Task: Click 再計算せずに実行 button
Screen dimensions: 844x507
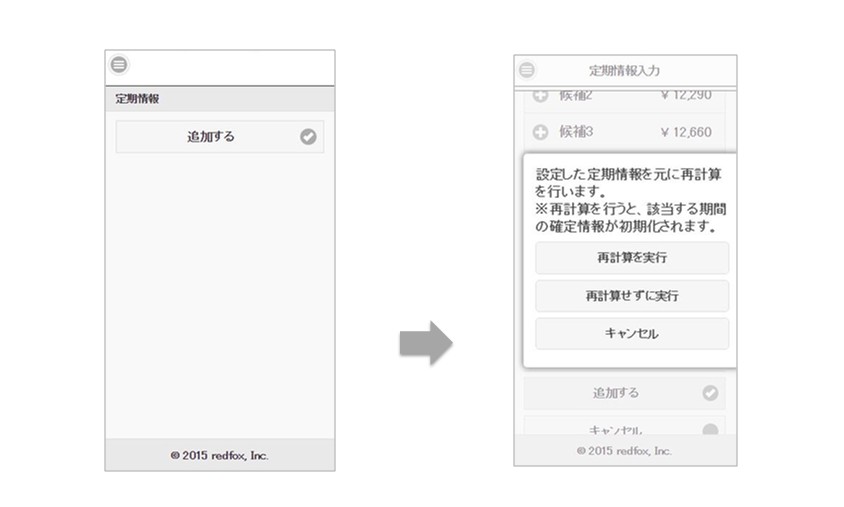Action: point(632,295)
